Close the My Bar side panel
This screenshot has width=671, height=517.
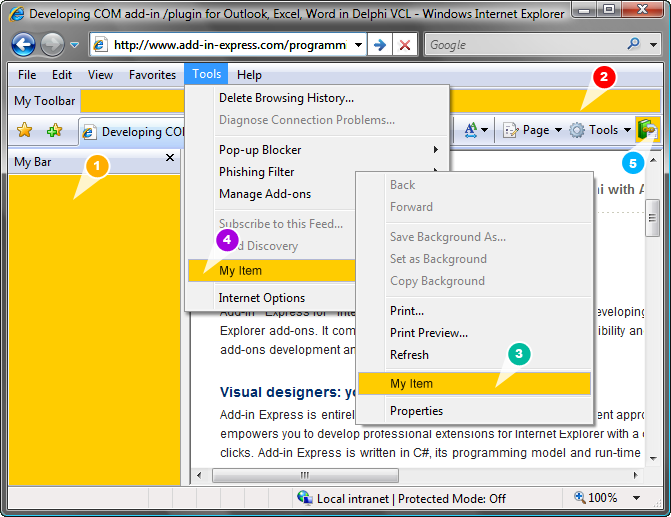169,158
